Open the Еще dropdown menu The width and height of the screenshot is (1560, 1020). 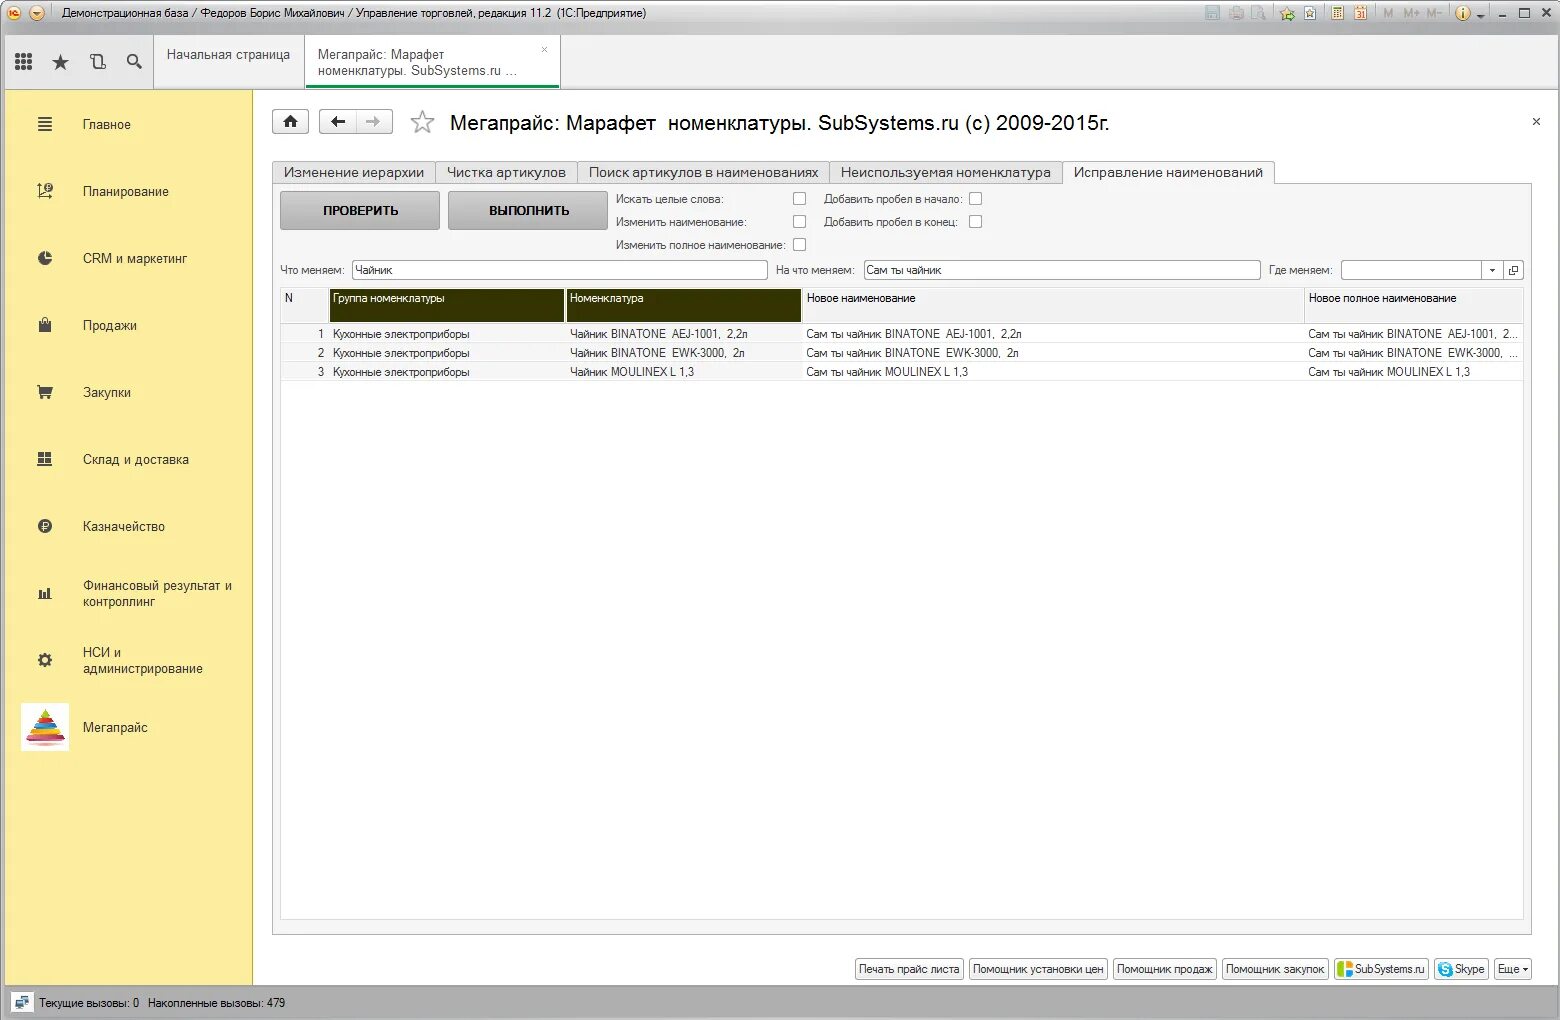(x=1512, y=969)
